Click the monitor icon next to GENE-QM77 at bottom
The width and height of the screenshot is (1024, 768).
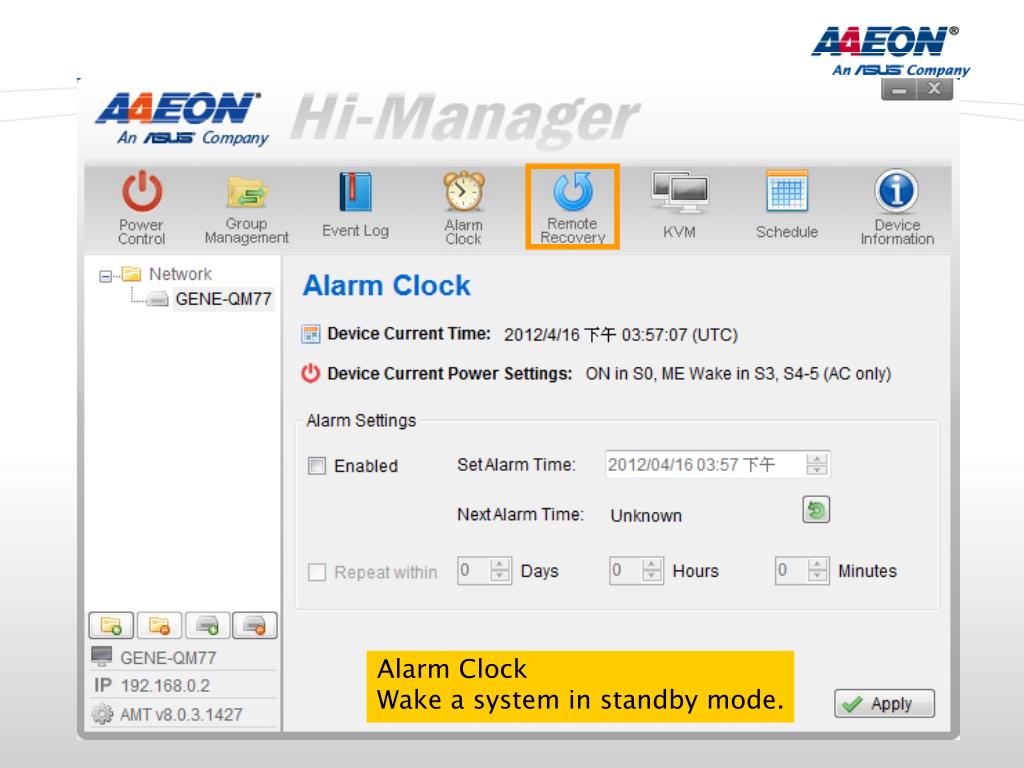click(101, 656)
